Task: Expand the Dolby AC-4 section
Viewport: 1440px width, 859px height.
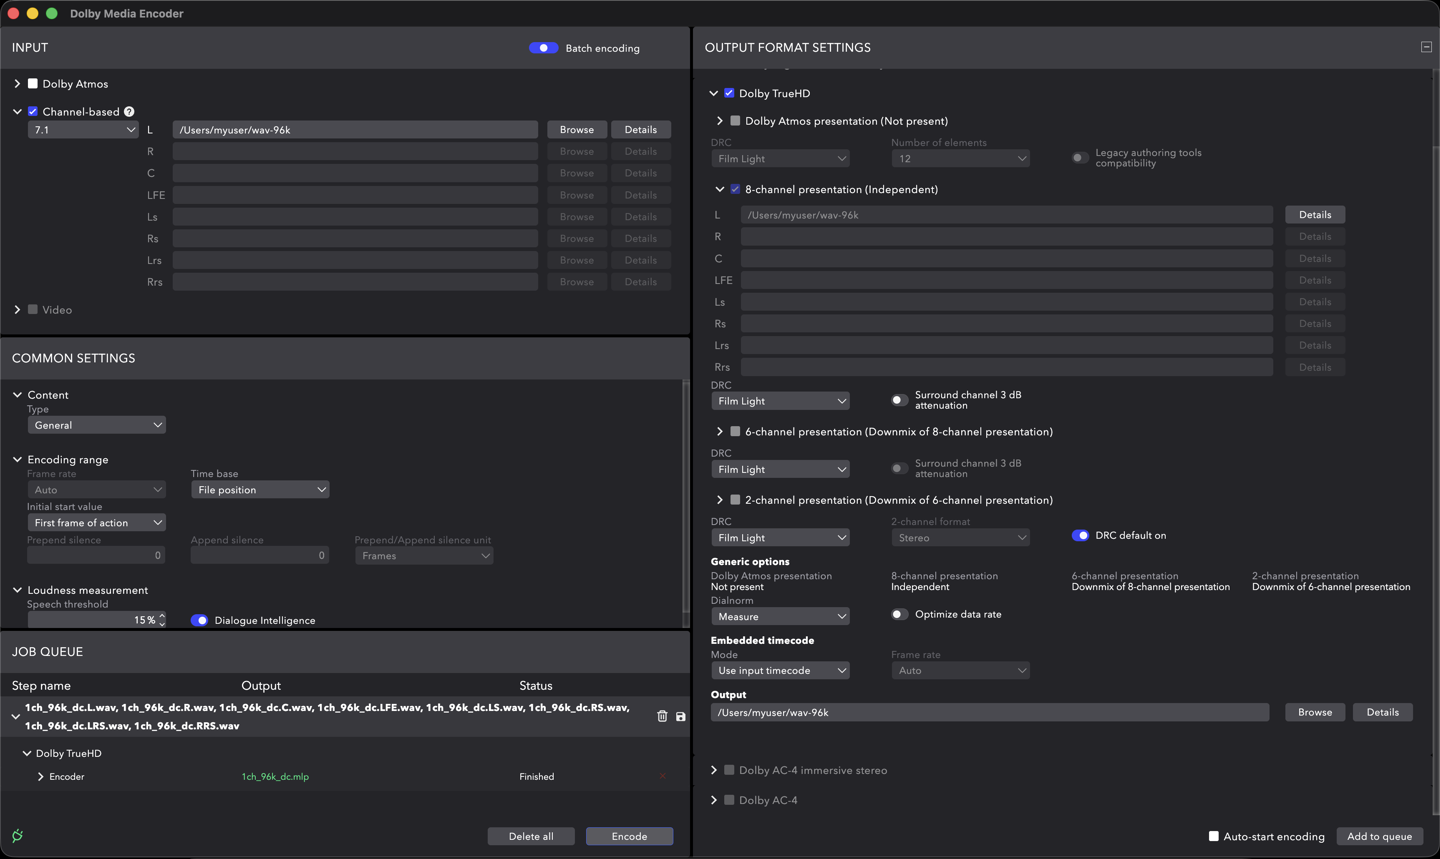Action: [x=713, y=800]
